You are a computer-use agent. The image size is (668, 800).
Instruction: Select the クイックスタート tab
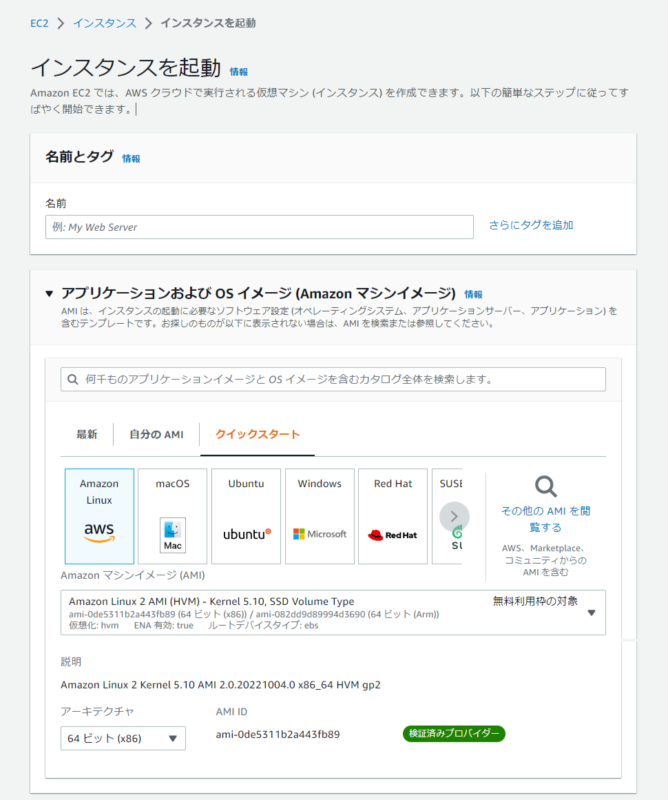pyautogui.click(x=257, y=434)
